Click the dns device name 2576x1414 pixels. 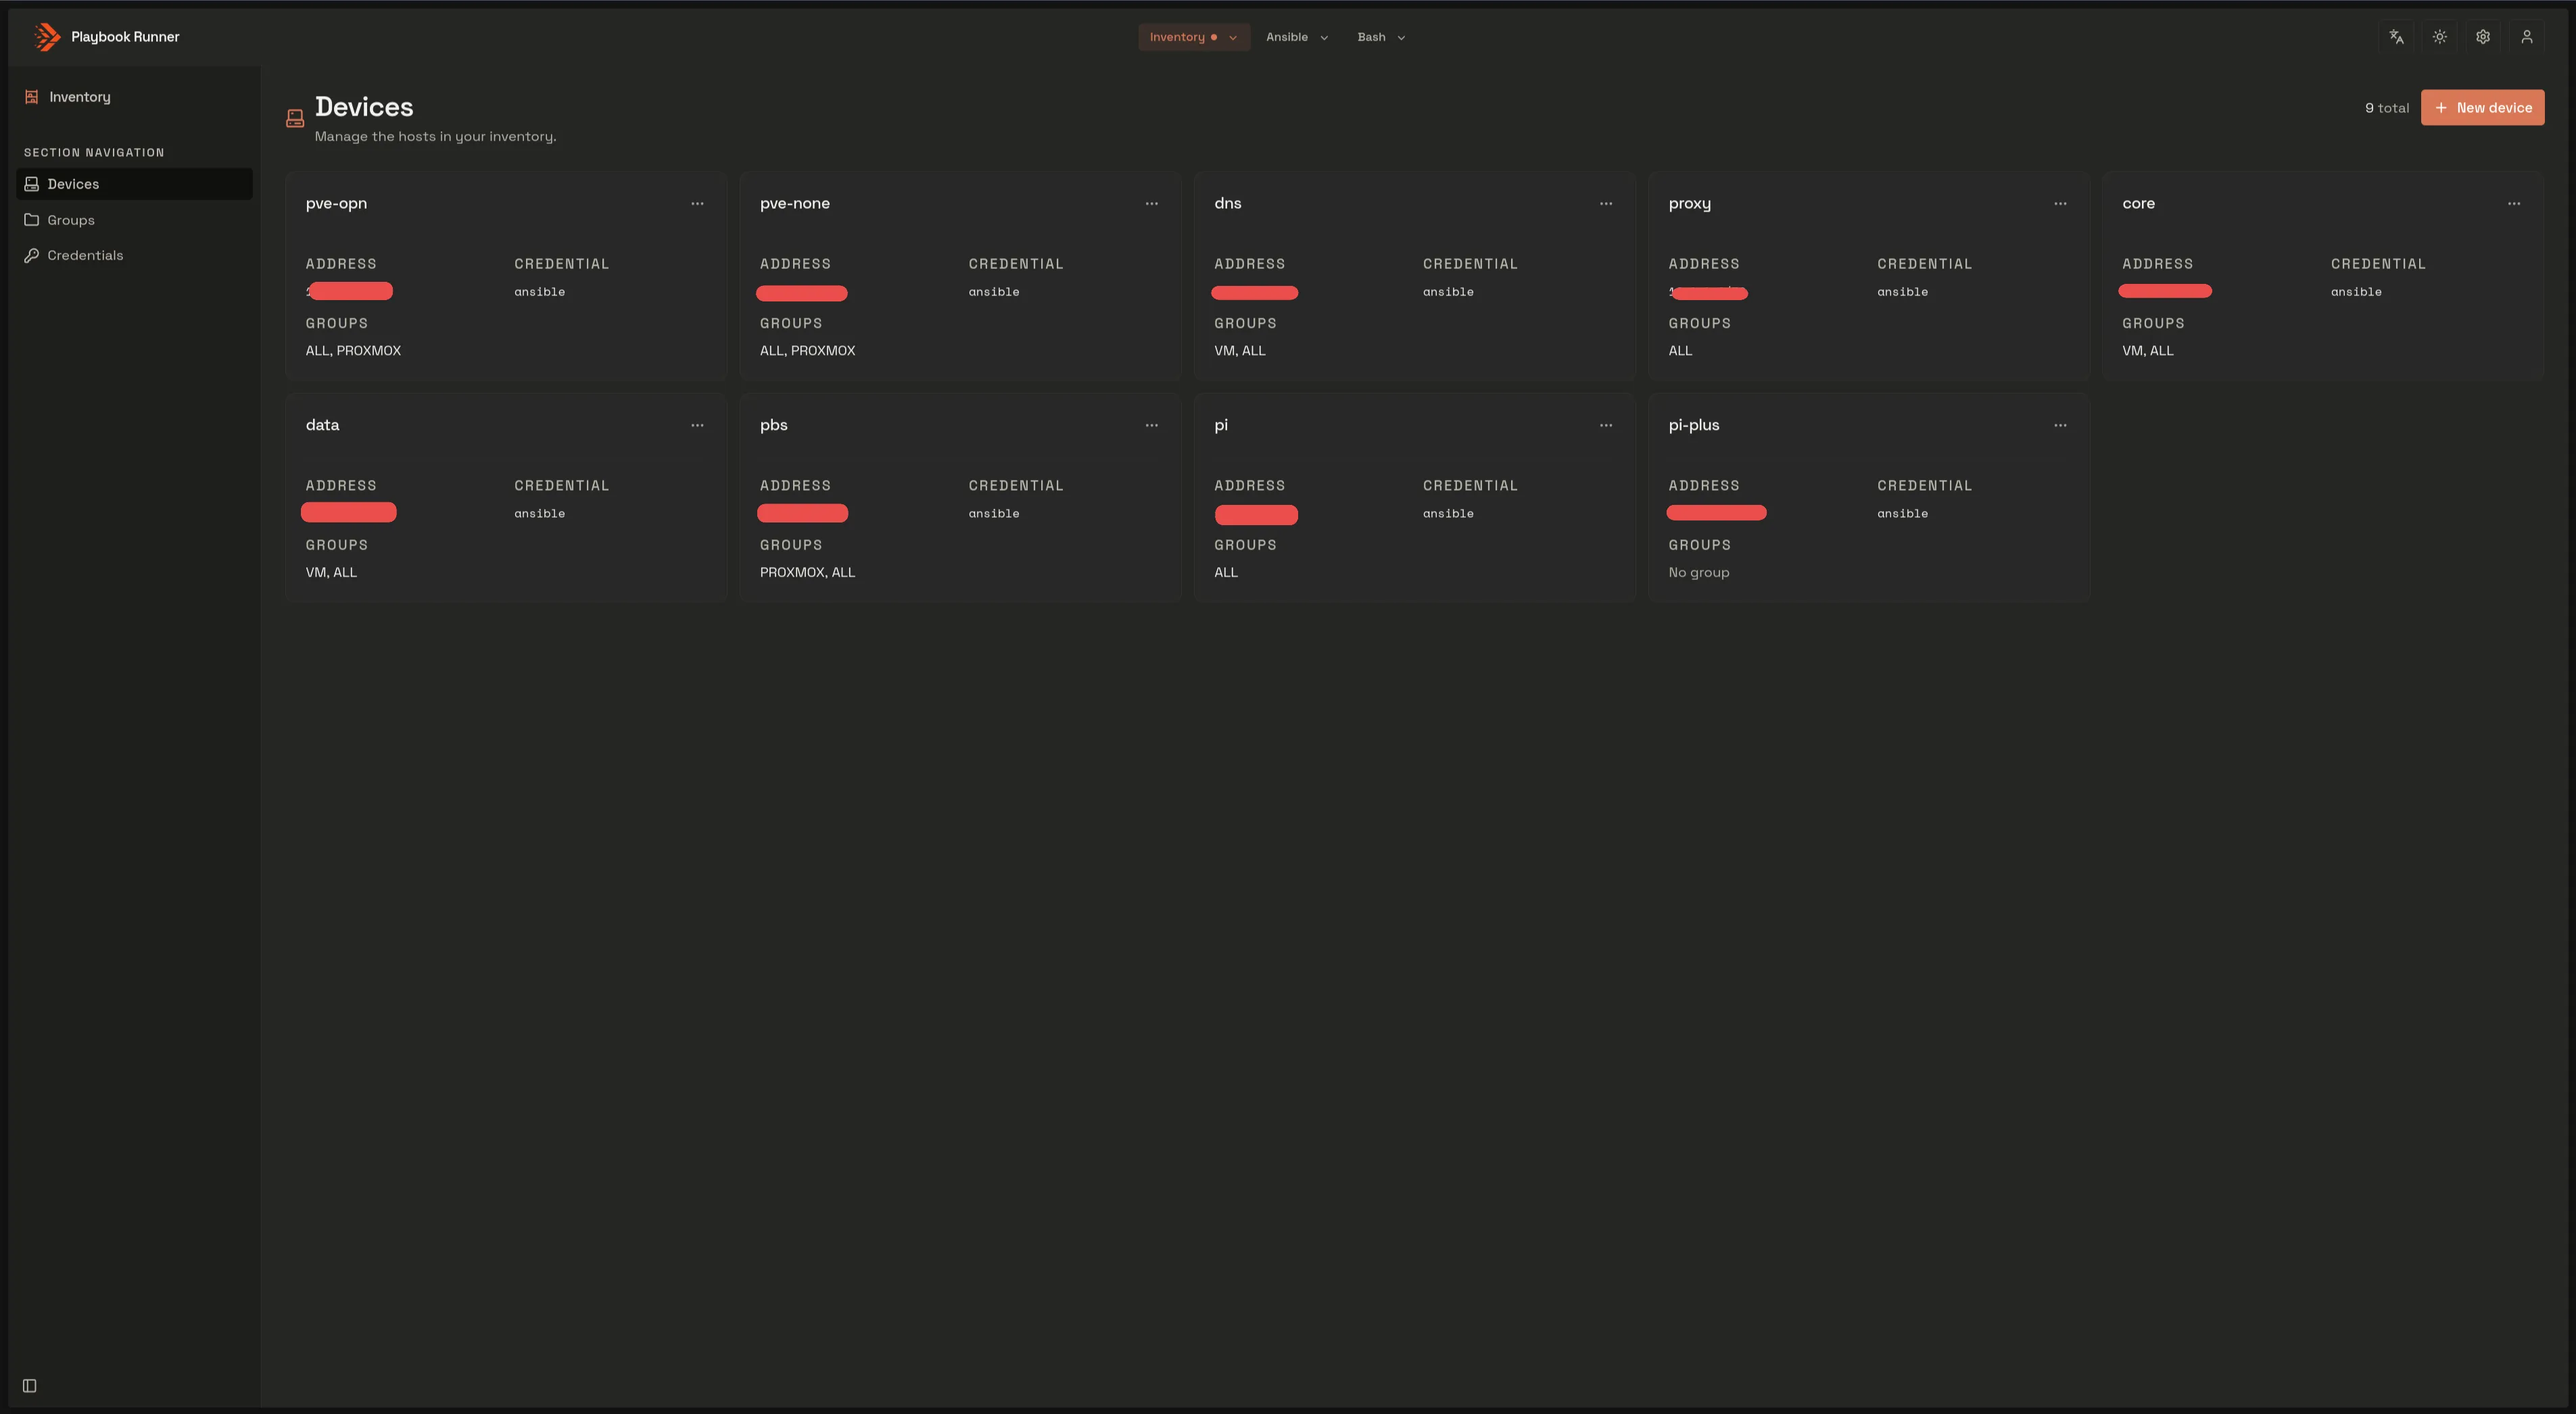(1227, 204)
